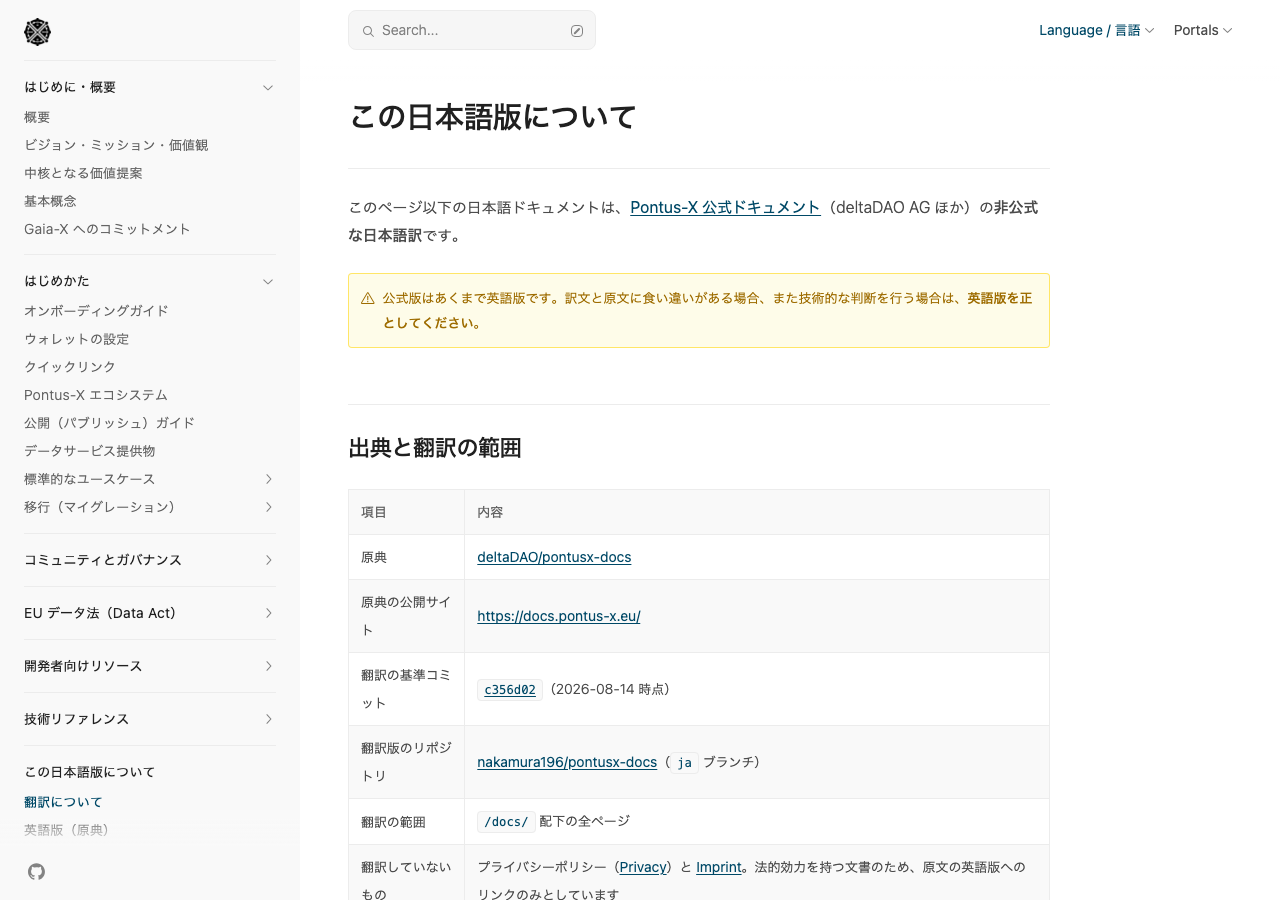Go to ウォレットの設定 page
The image size is (1280, 900).
pyautogui.click(x=76, y=339)
